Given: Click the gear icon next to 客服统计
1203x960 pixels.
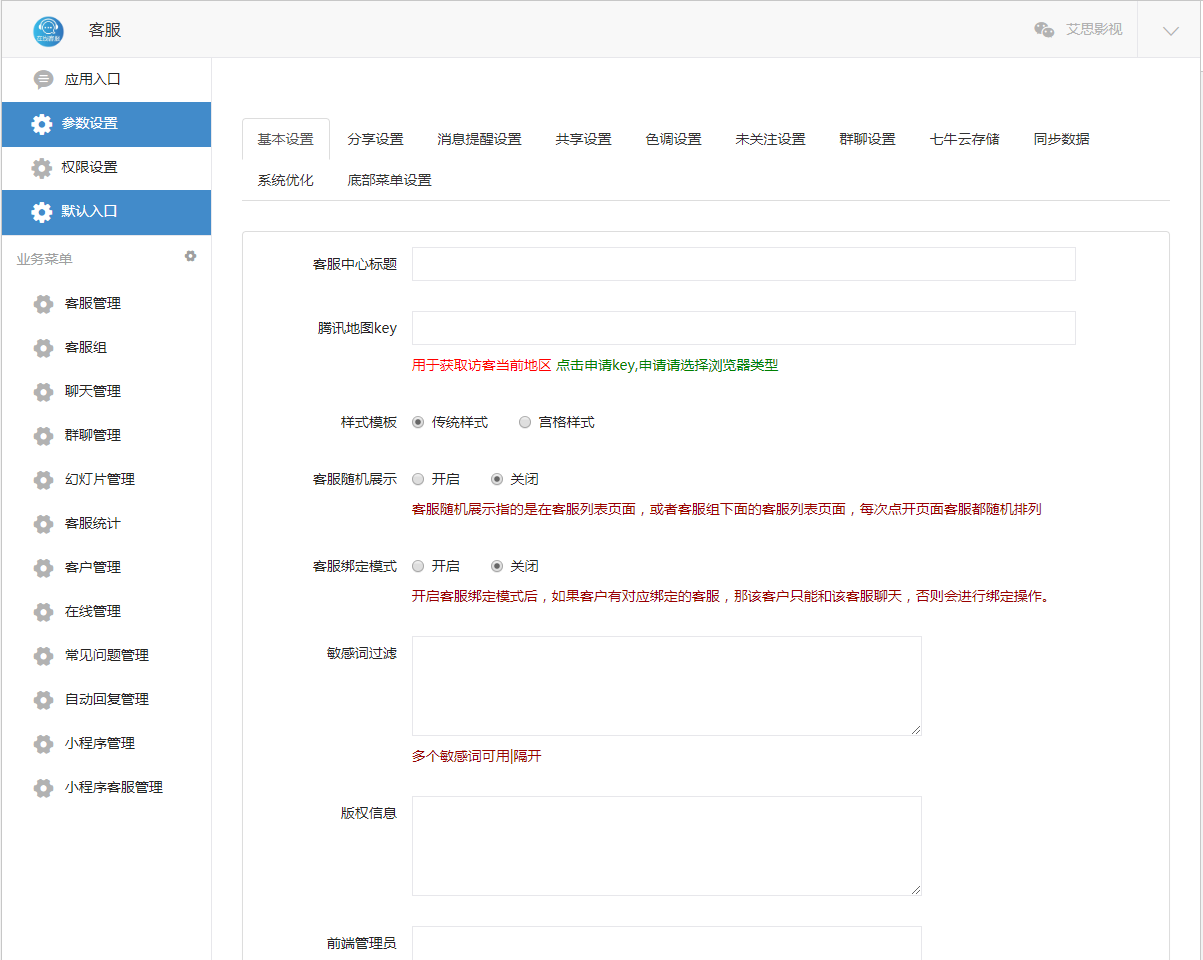Looking at the screenshot, I should coord(43,524).
